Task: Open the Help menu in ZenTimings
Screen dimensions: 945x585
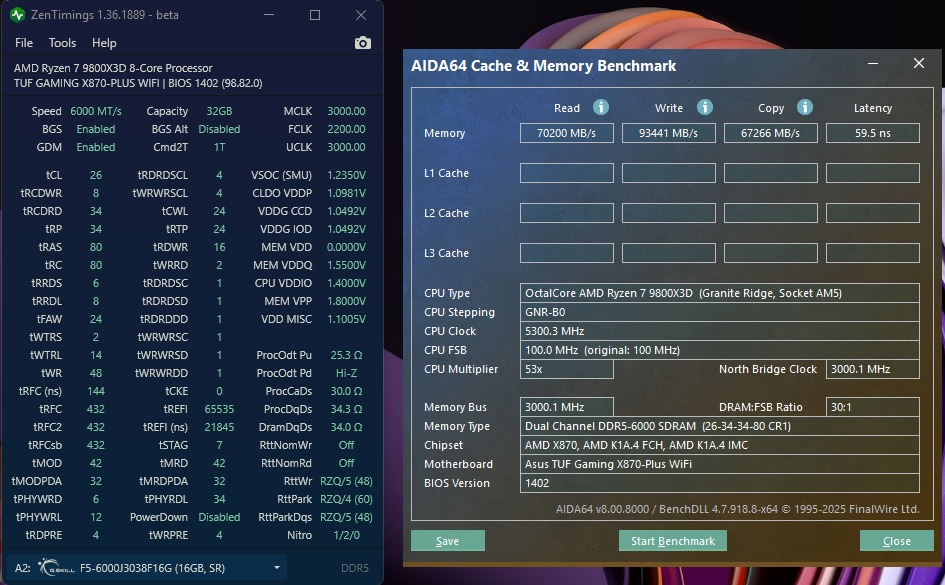Action: click(104, 43)
